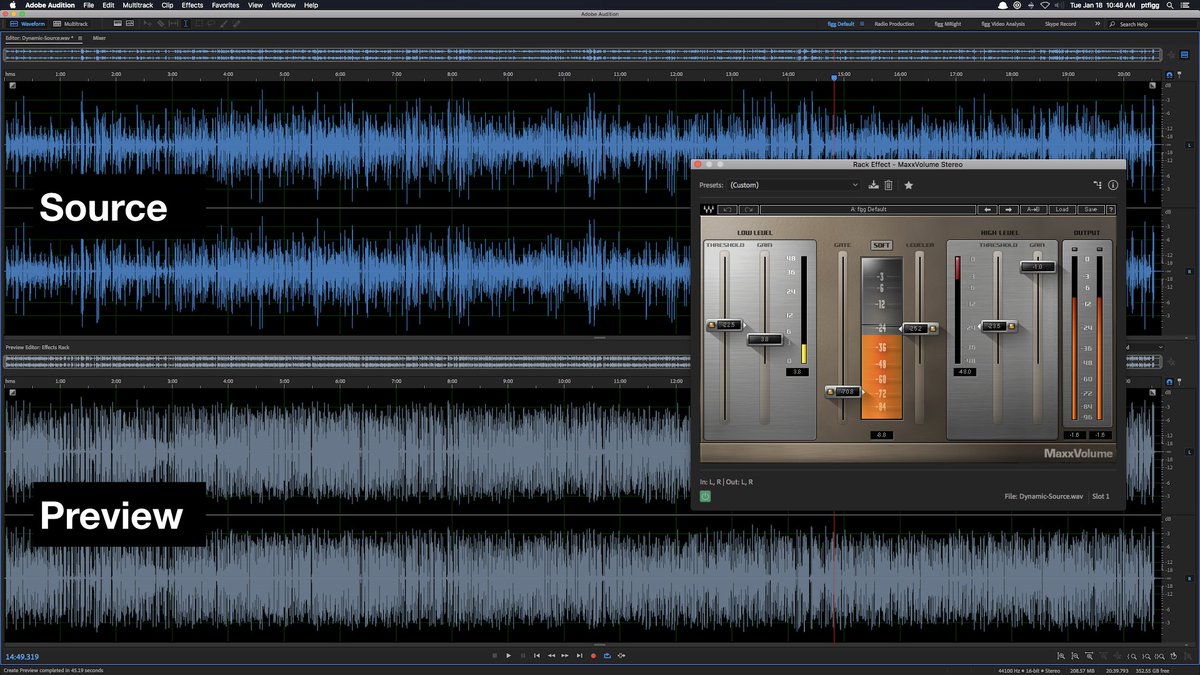Select the Lasso Selection tool

[x=211, y=24]
